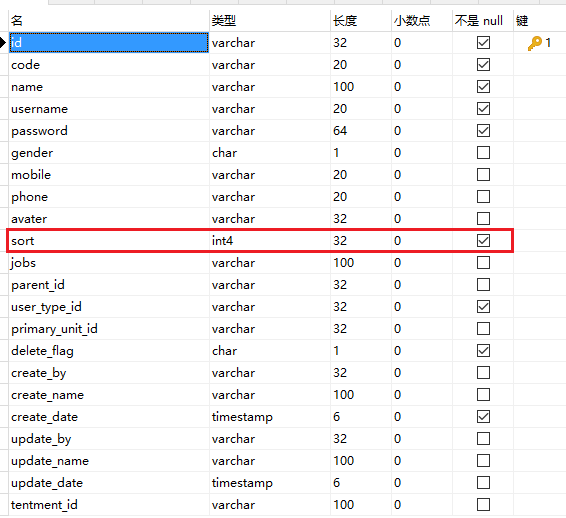This screenshot has width=566, height=518.
Task: Click the decimal 0 cell of jobs
Action: coord(422,263)
